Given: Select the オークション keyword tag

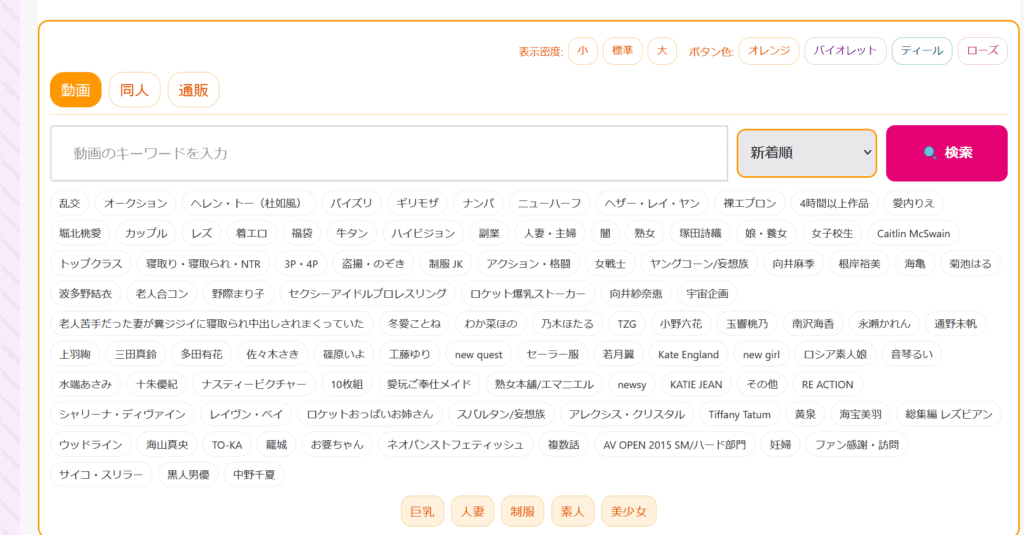Looking at the screenshot, I should (136, 203).
